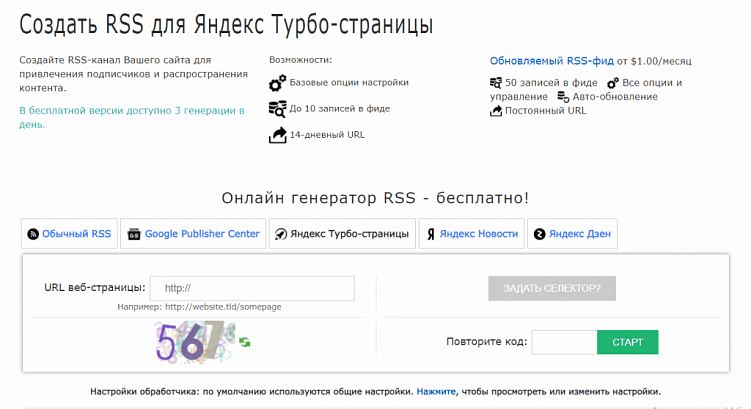Switch to the Яндекс Дзен tab
This screenshot has height=409, width=751.
point(572,234)
